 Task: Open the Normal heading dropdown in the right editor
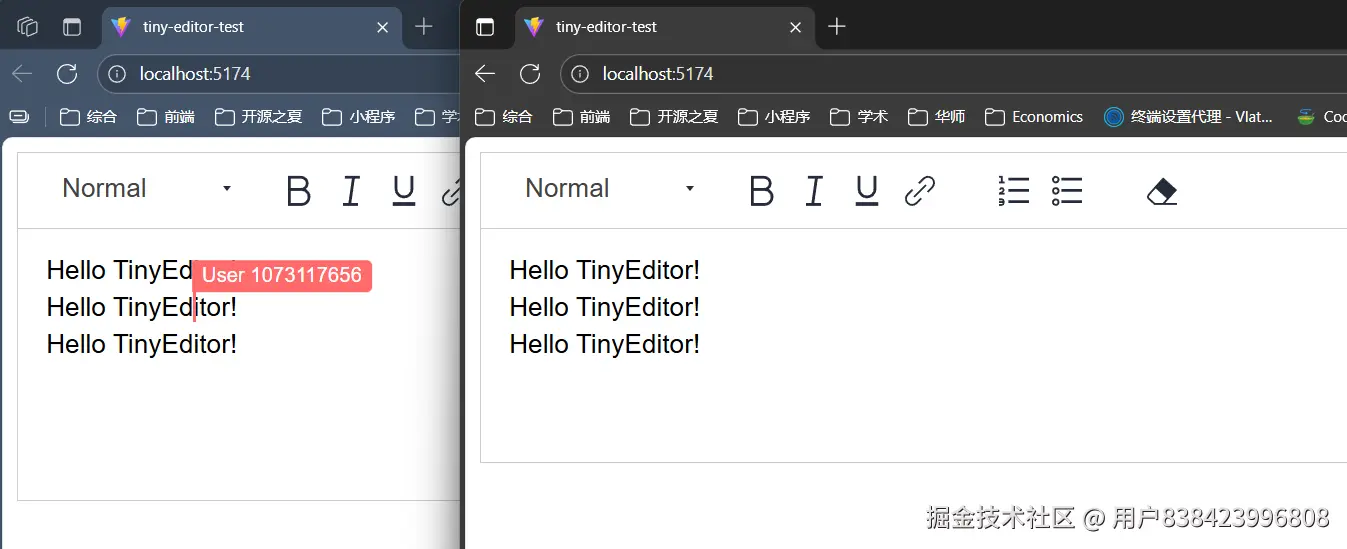[x=609, y=189]
